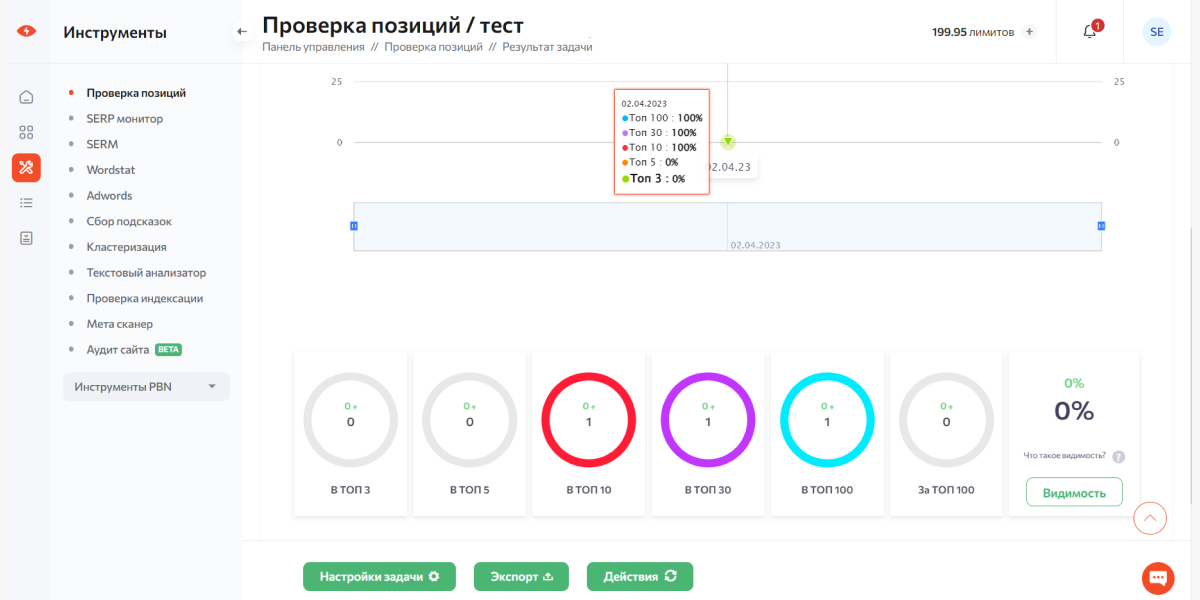This screenshot has width=1200, height=600.
Task: Click the В ТОП 5 circle card
Action: pyautogui.click(x=470, y=433)
